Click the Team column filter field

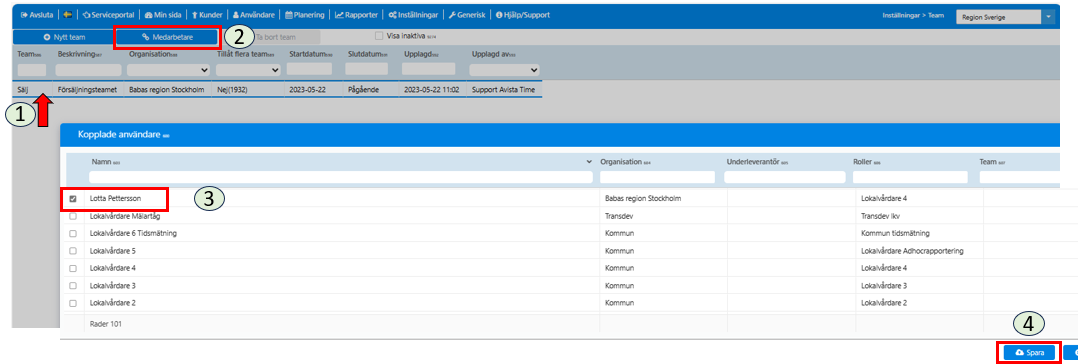pos(32,69)
